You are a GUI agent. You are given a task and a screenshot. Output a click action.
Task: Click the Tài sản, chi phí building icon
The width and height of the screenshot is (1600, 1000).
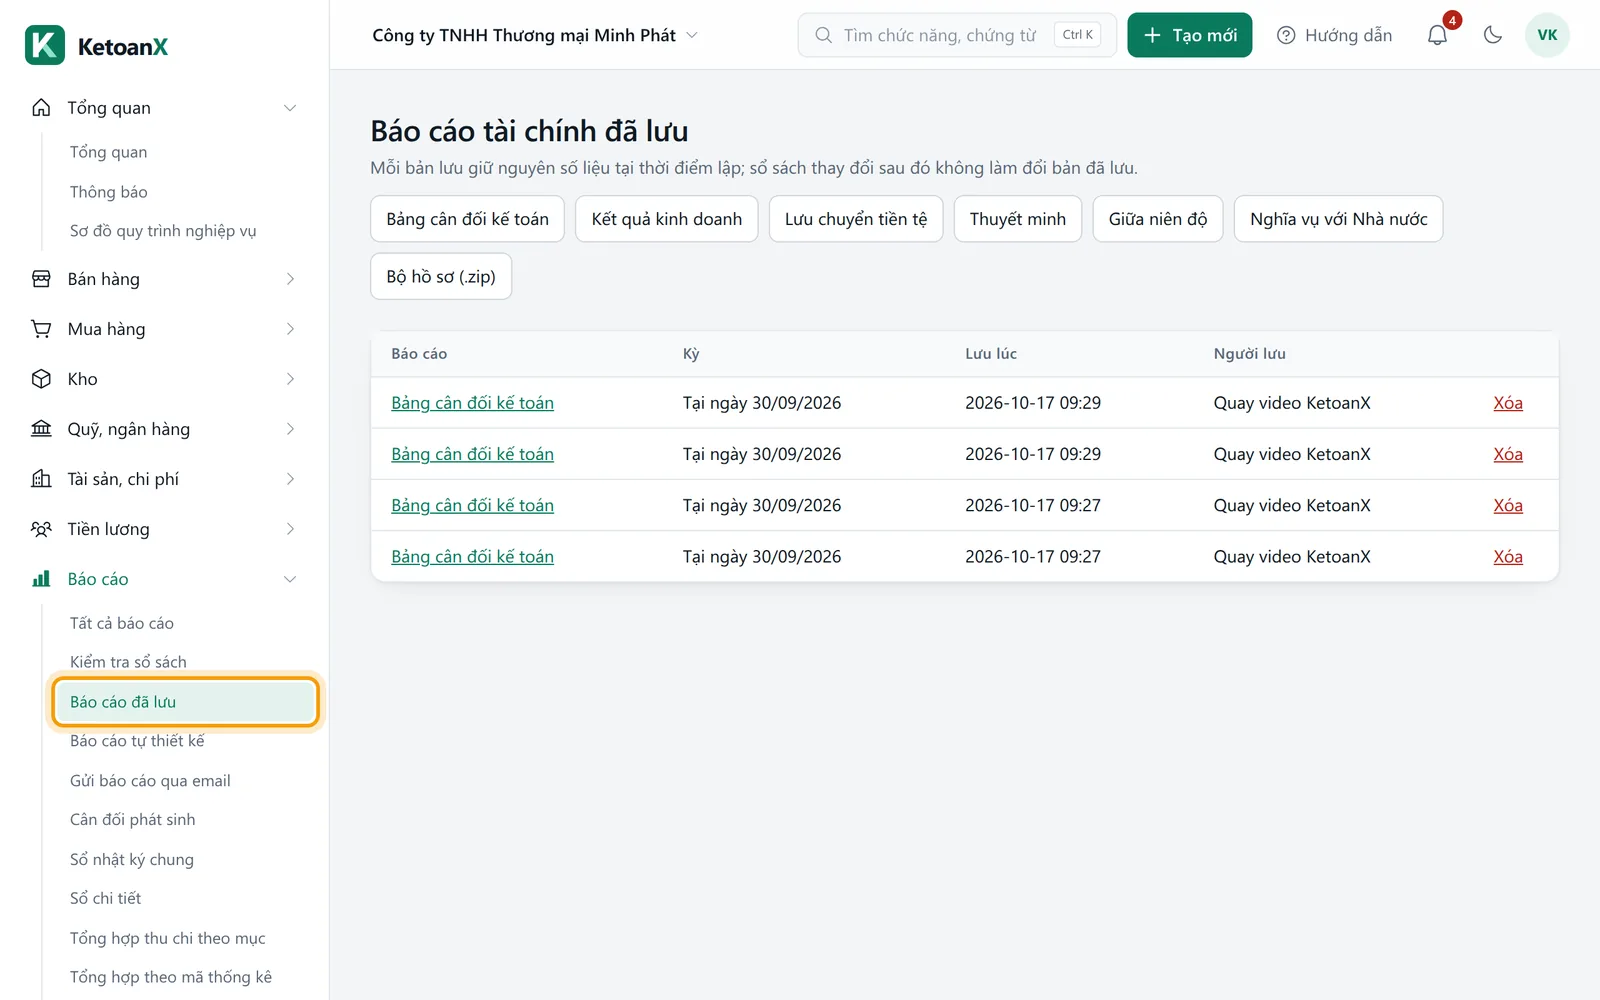tap(41, 479)
